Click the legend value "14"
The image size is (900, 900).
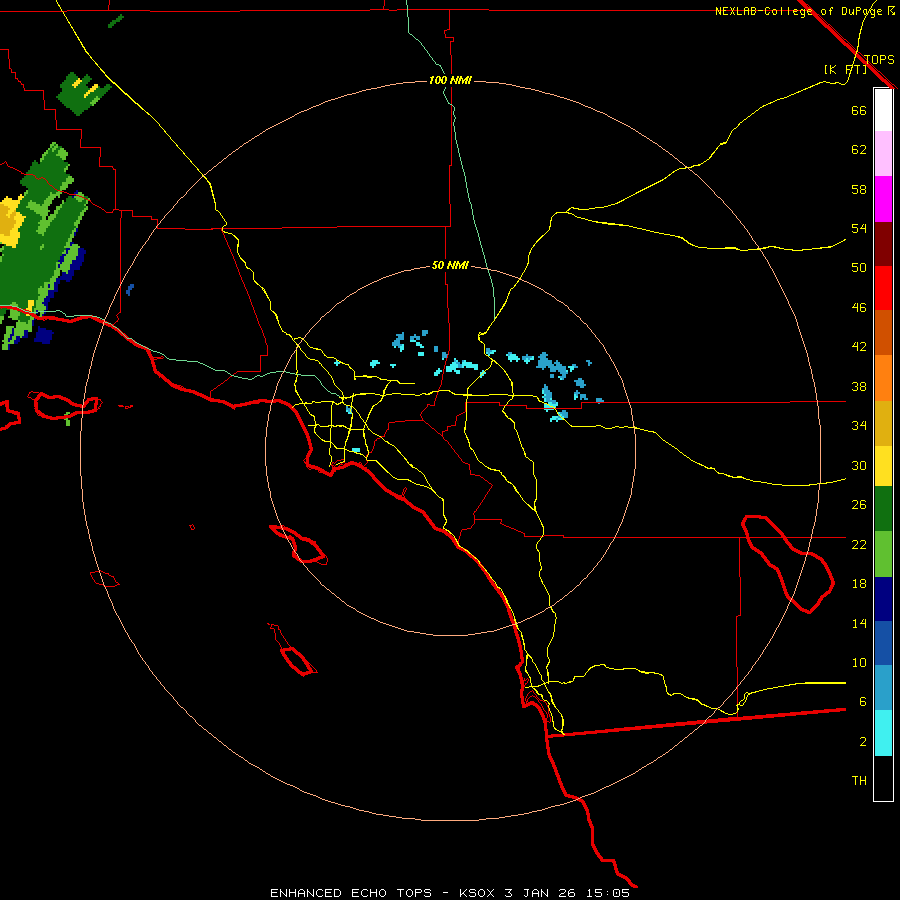tap(859, 623)
